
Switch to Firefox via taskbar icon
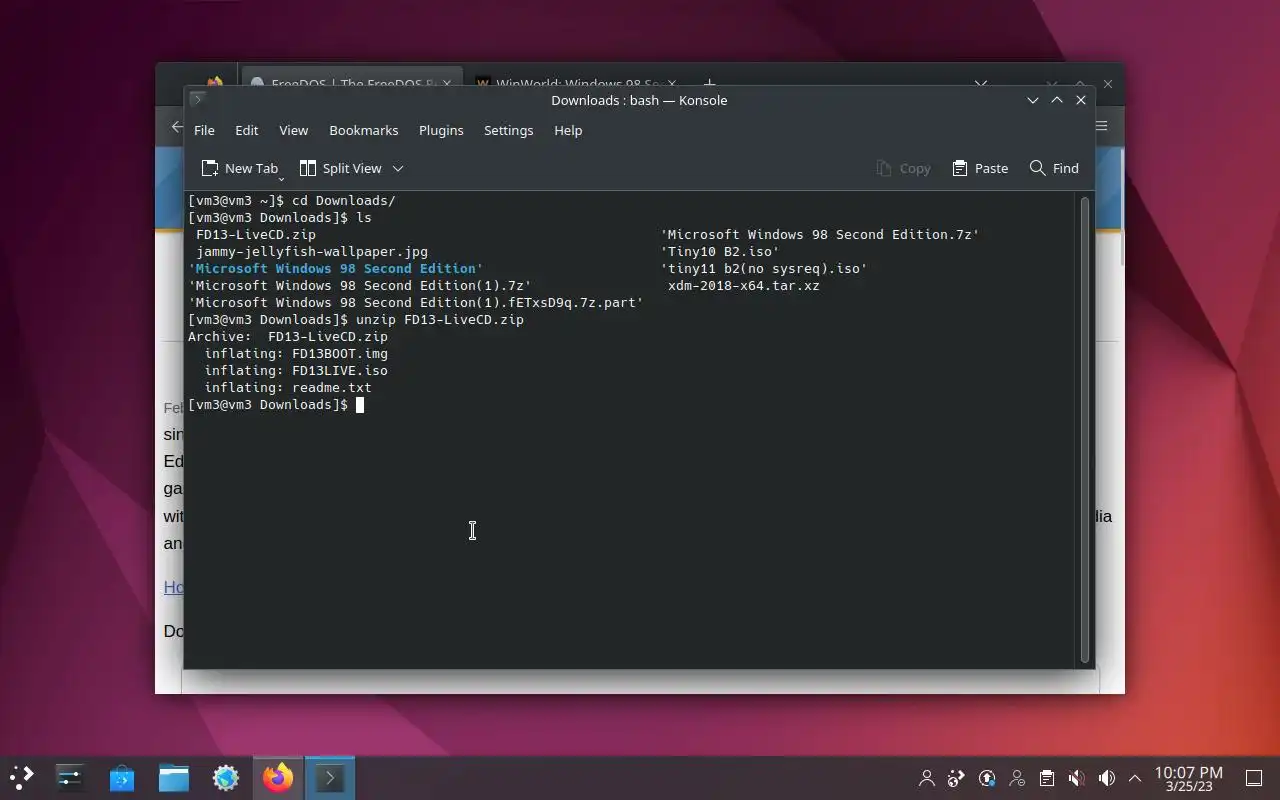[278, 777]
